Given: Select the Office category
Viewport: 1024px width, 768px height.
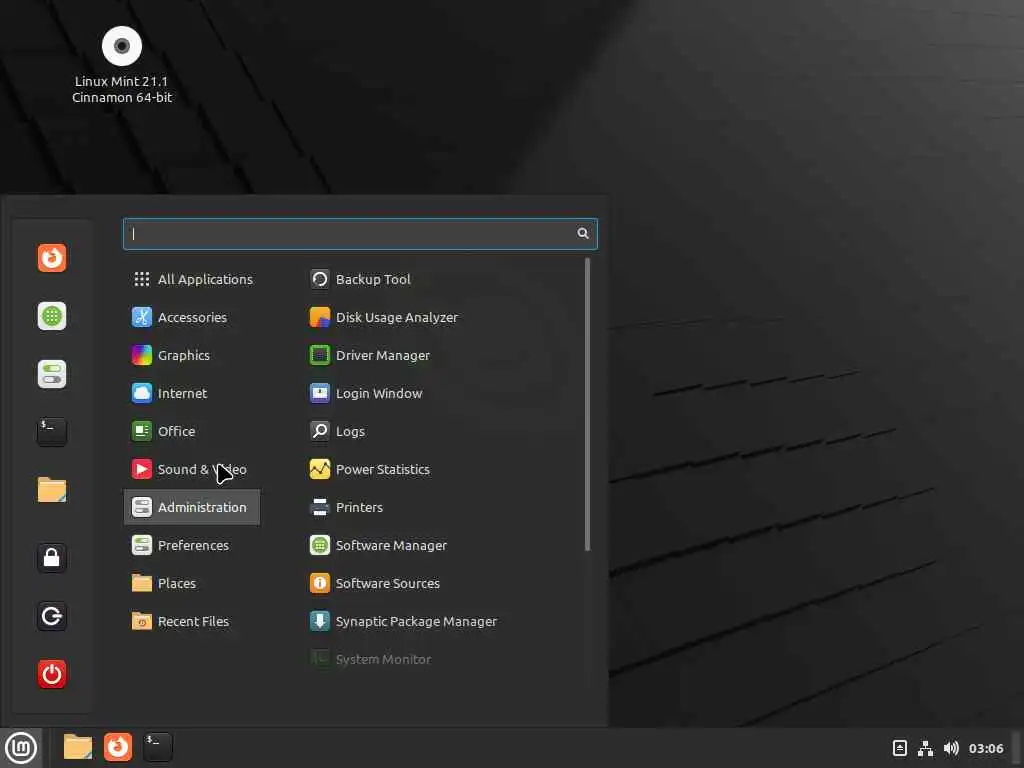Looking at the screenshot, I should tap(192, 431).
